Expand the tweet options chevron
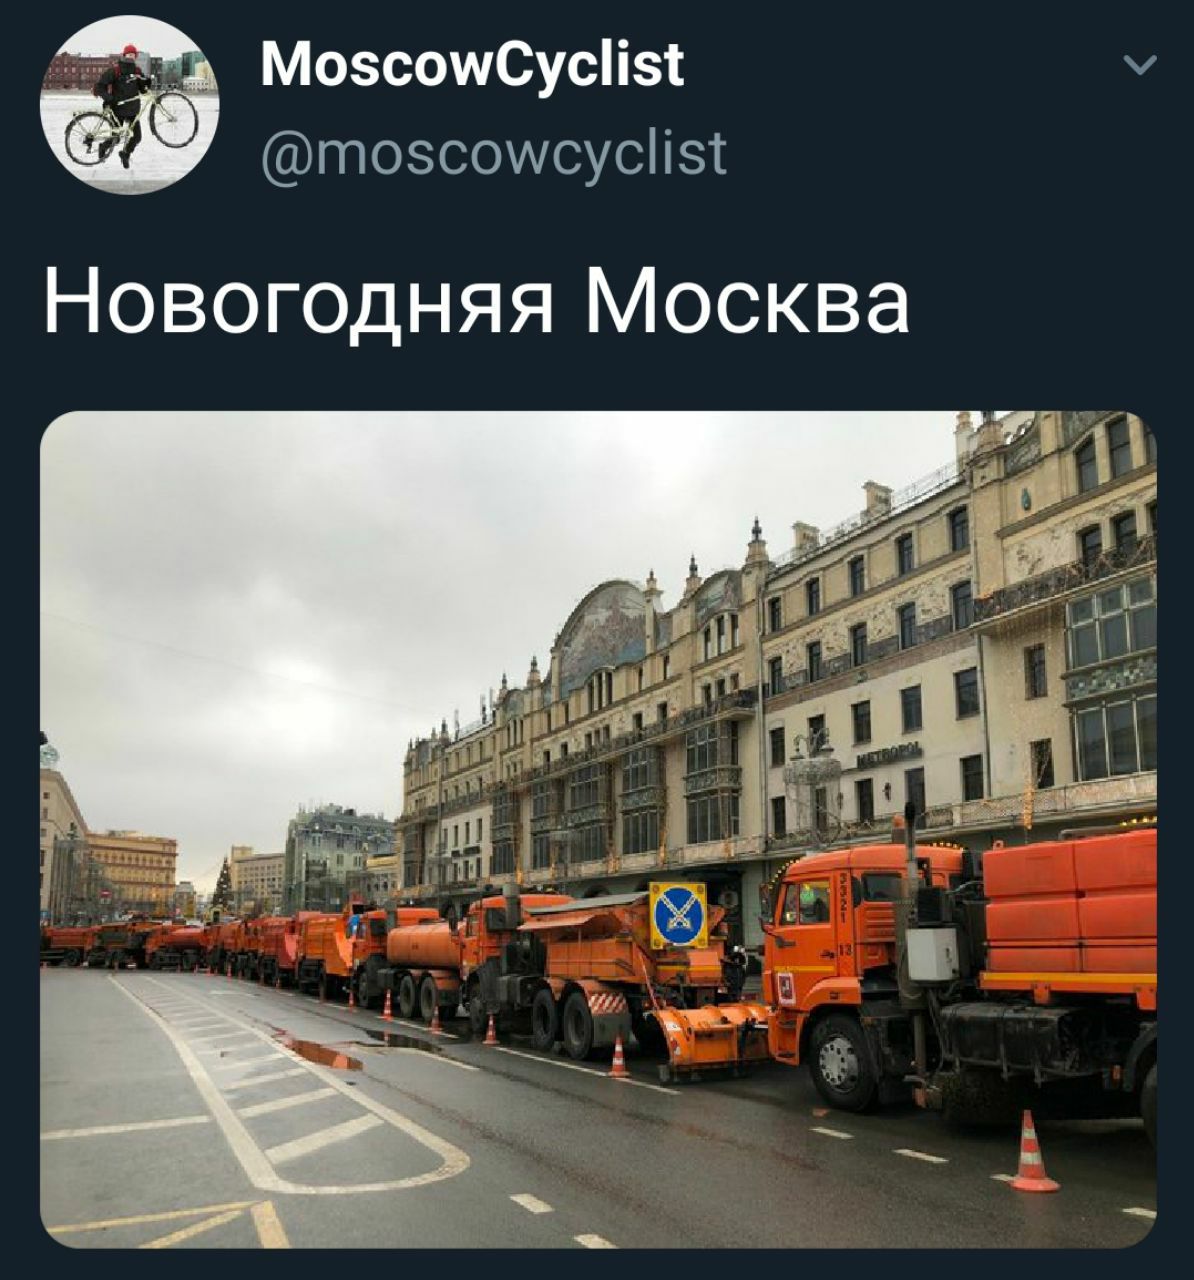The width and height of the screenshot is (1194, 1280). coord(1140,66)
